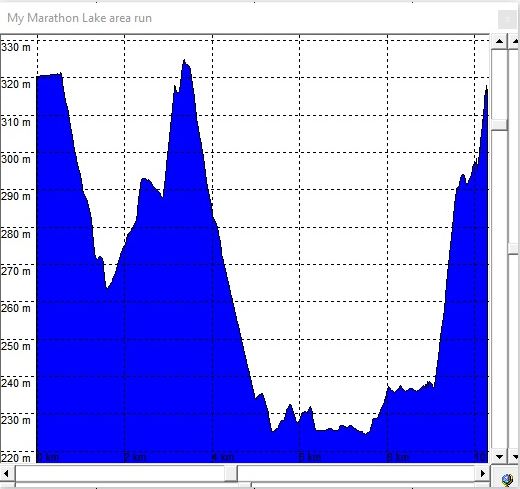Click the 220 m elevation axis label

click(16, 458)
